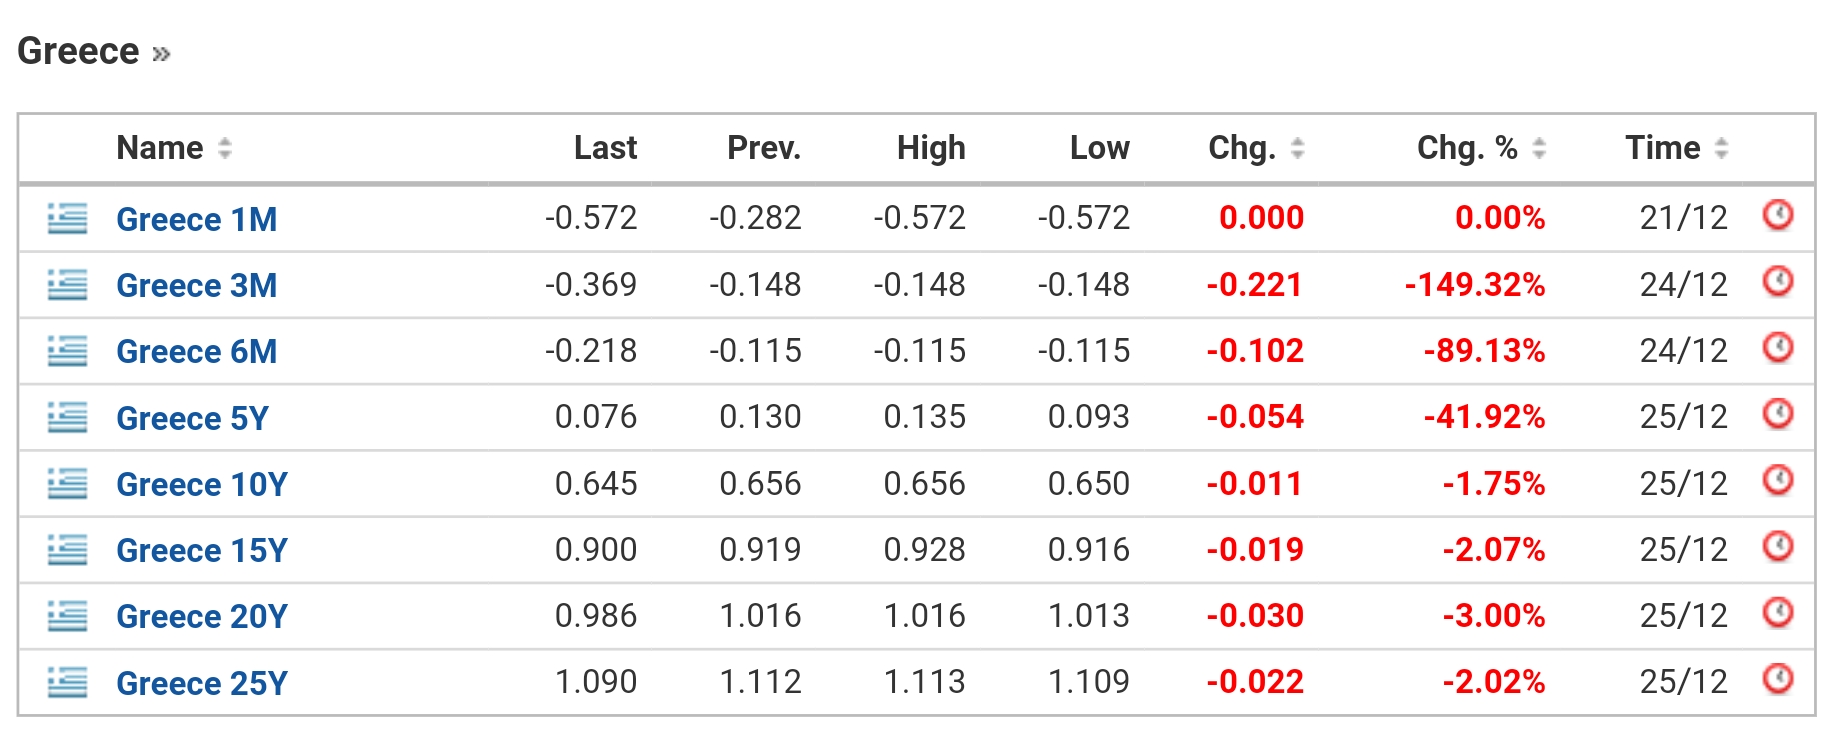The width and height of the screenshot is (1839, 729).
Task: Sort table by Time column arrows
Action: (1721, 148)
